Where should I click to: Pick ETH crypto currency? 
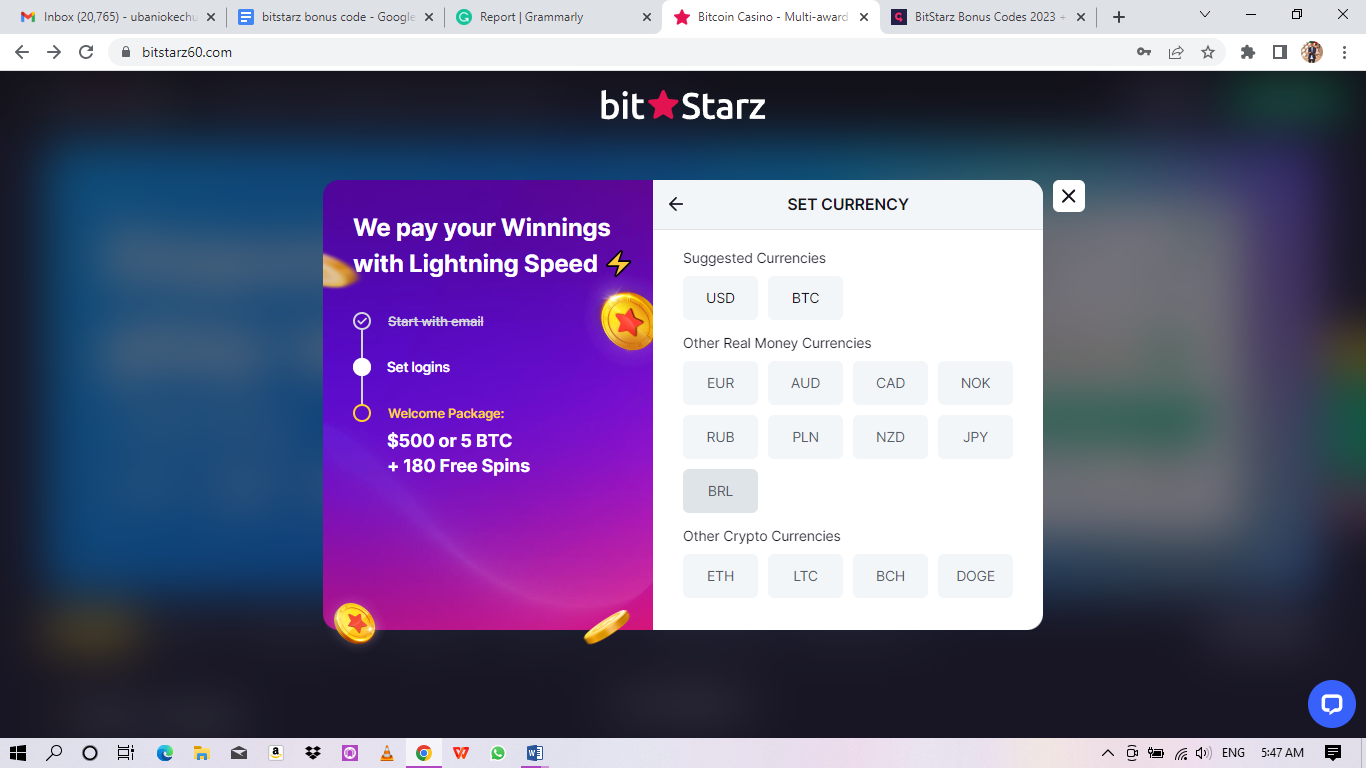tap(720, 576)
